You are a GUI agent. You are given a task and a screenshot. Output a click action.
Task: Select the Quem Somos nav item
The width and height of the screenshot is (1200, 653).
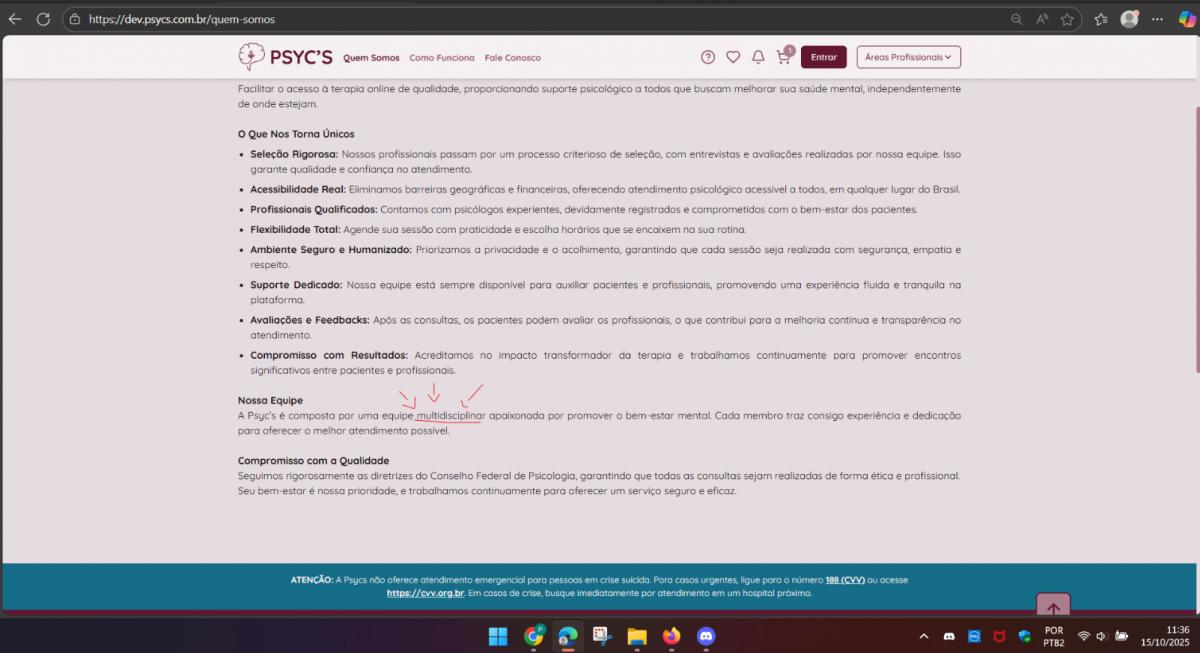(371, 58)
